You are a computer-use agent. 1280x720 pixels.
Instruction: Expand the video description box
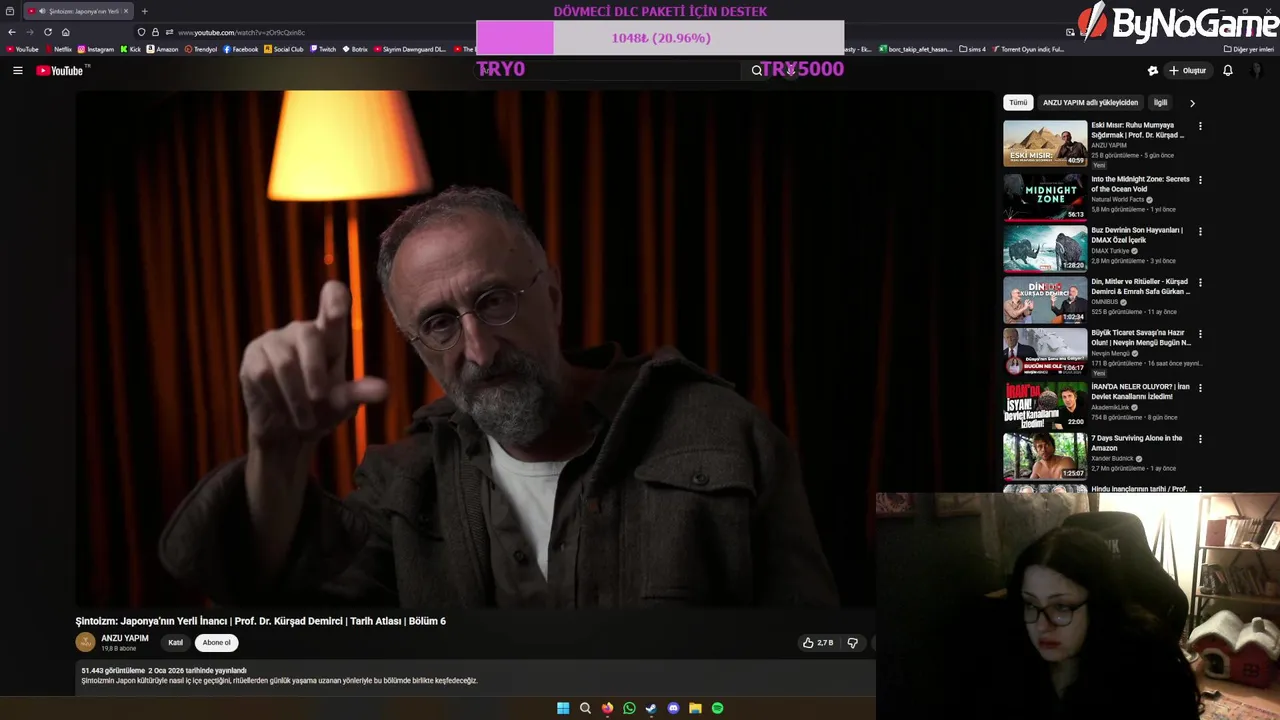coord(476,677)
